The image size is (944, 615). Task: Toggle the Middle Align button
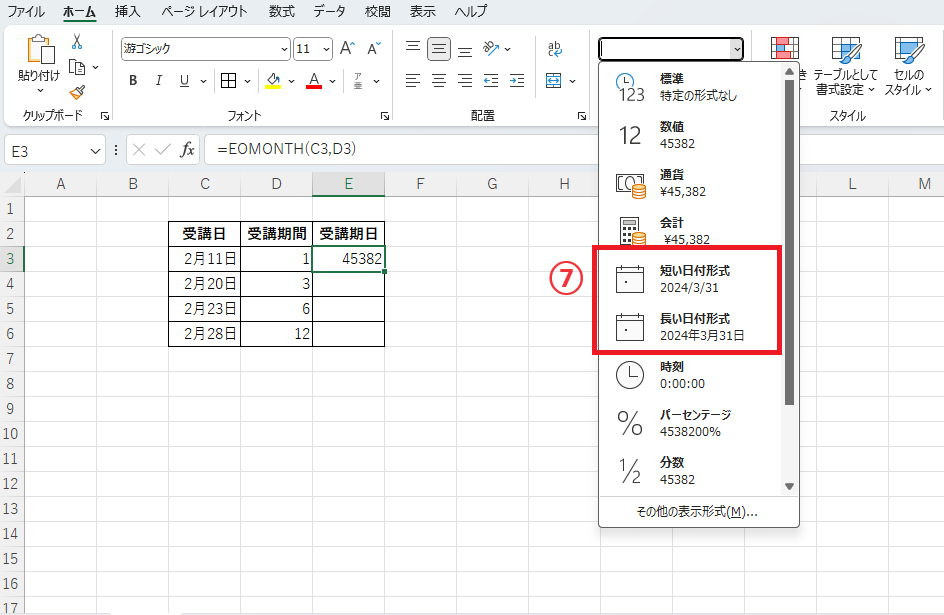438,48
